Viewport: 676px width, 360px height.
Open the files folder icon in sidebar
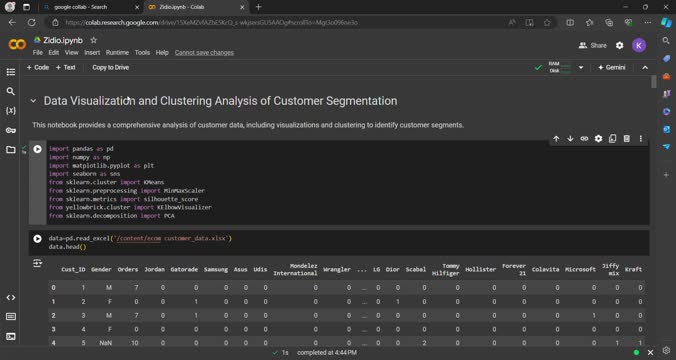[x=11, y=150]
